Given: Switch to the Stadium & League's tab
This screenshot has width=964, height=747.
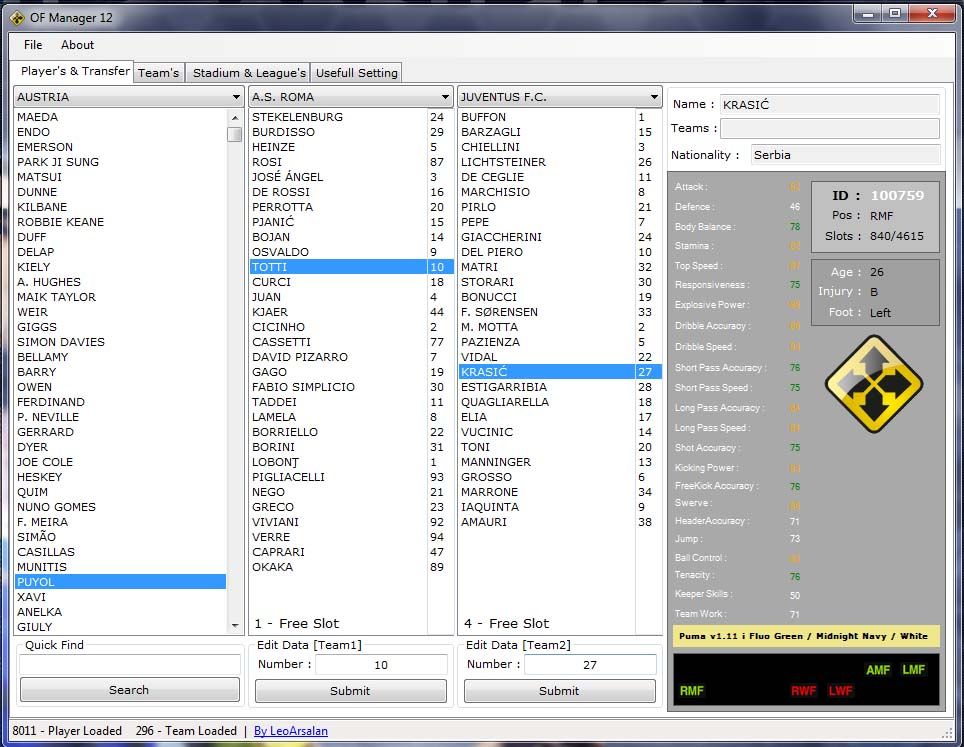Looking at the screenshot, I should coord(249,73).
